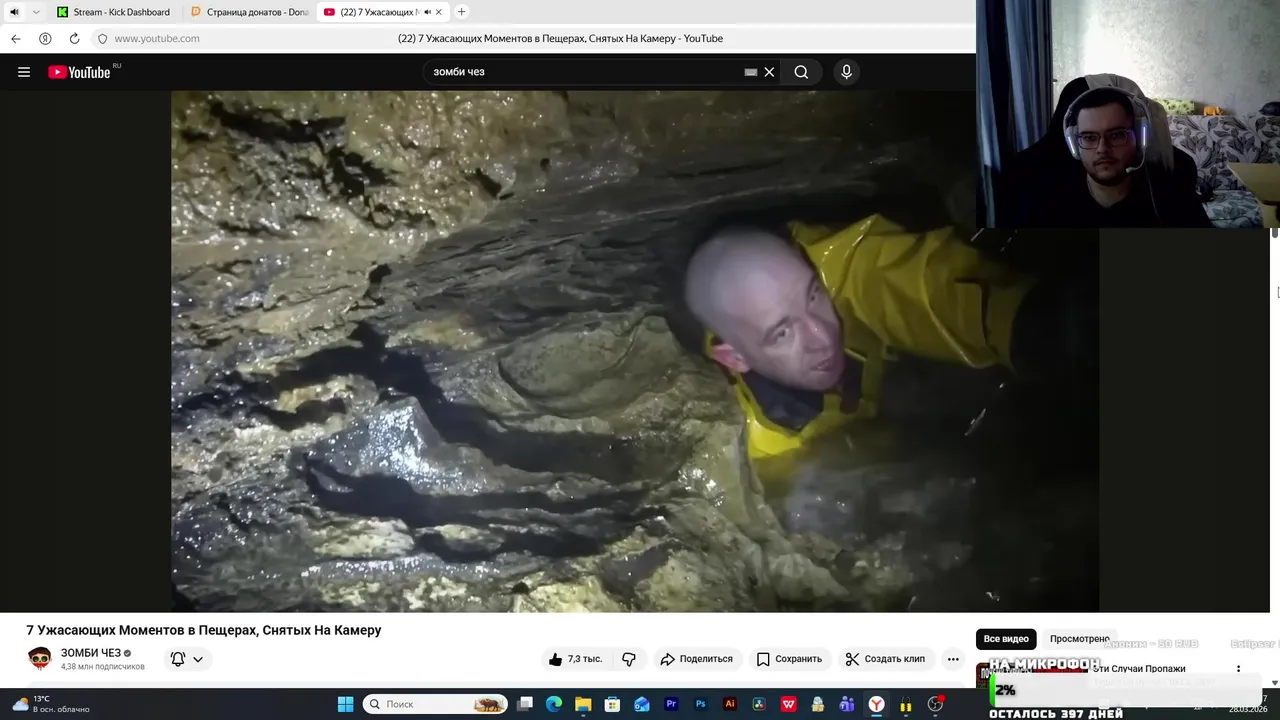Image resolution: width=1280 pixels, height=720 pixels.
Task: Focus the YouTube search box
Action: coord(585,72)
